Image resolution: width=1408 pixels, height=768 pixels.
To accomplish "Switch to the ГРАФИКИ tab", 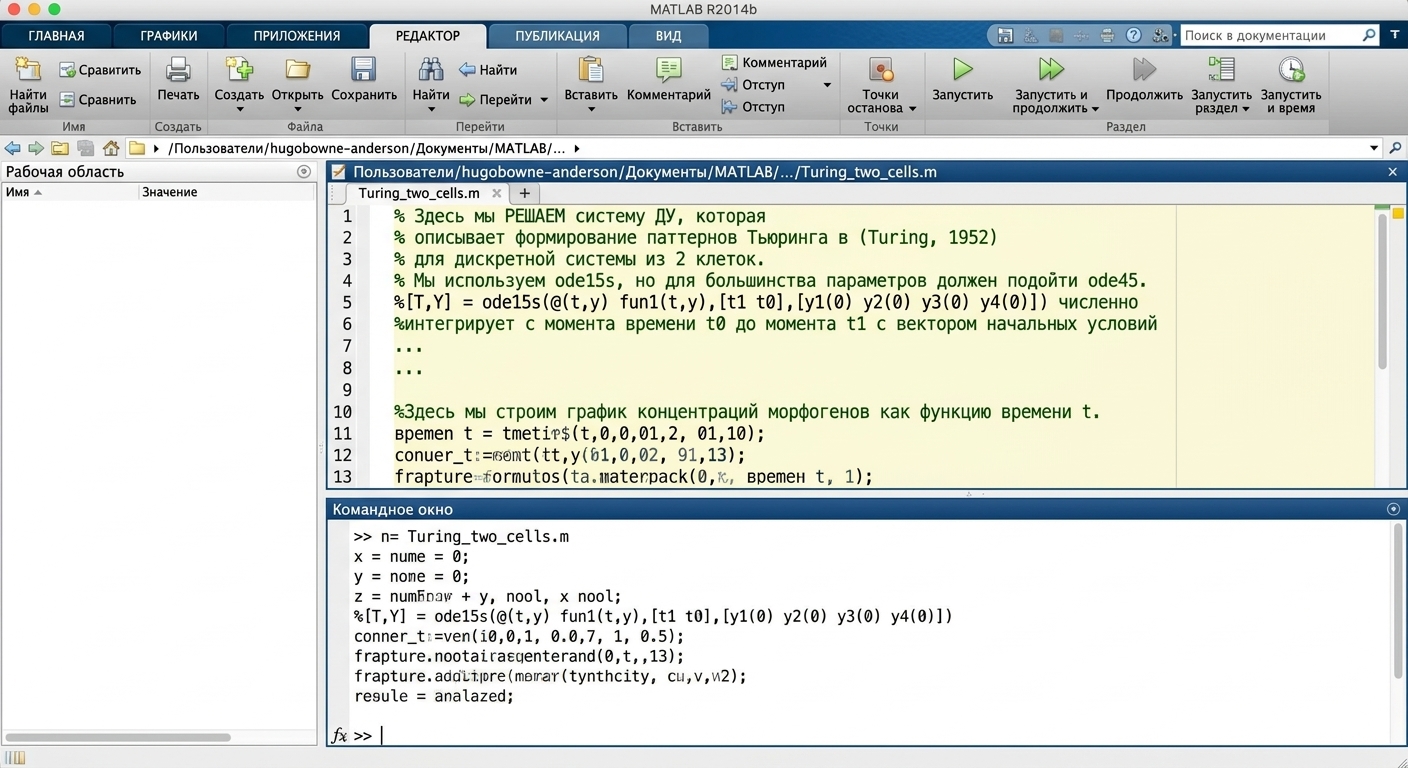I will click(169, 36).
